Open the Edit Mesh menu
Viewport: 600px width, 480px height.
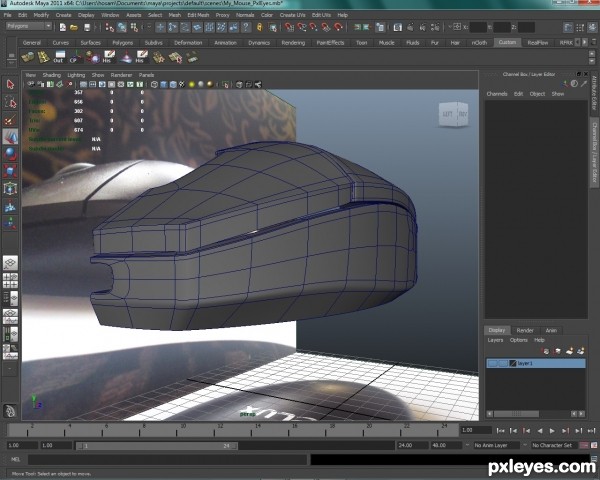click(198, 15)
